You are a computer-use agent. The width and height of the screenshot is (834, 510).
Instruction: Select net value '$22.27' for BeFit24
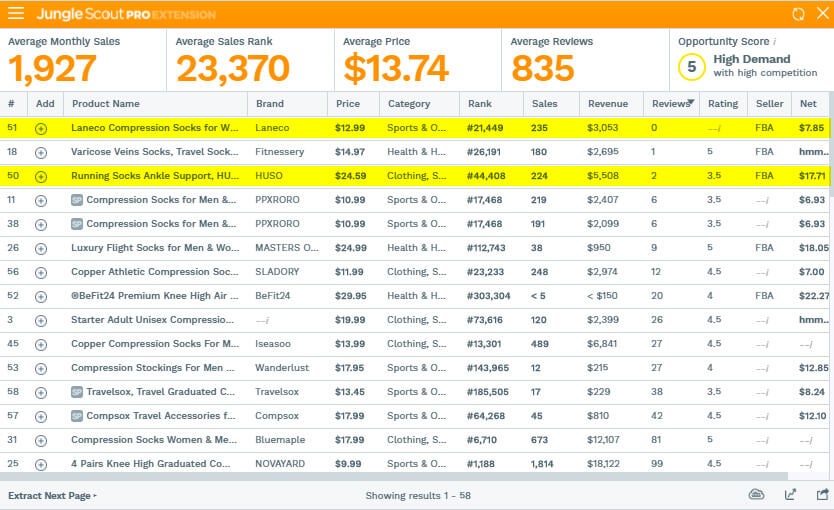point(814,296)
